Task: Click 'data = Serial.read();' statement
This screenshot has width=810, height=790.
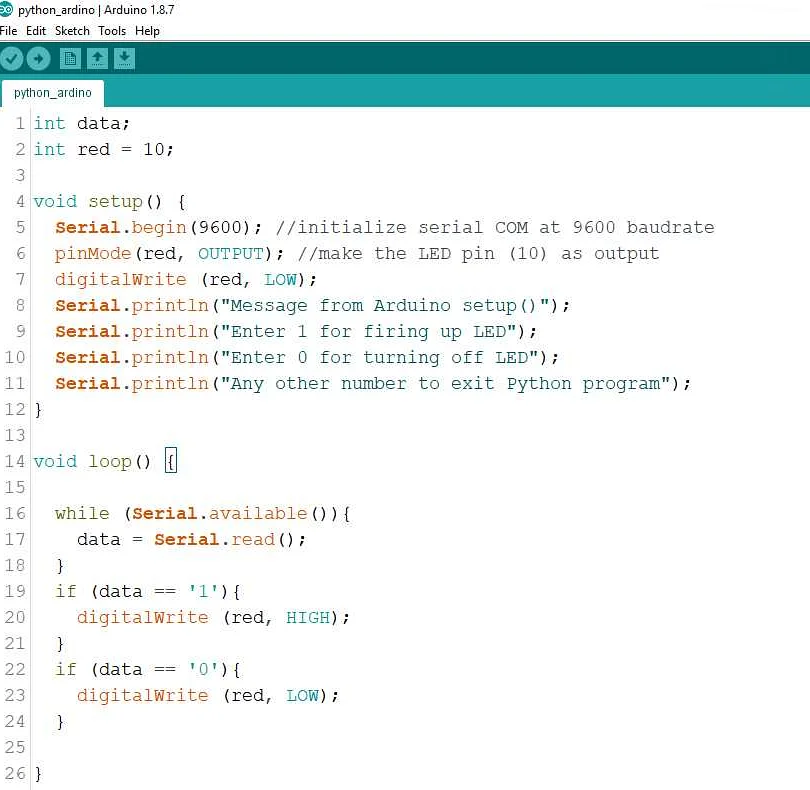Action: [191, 539]
